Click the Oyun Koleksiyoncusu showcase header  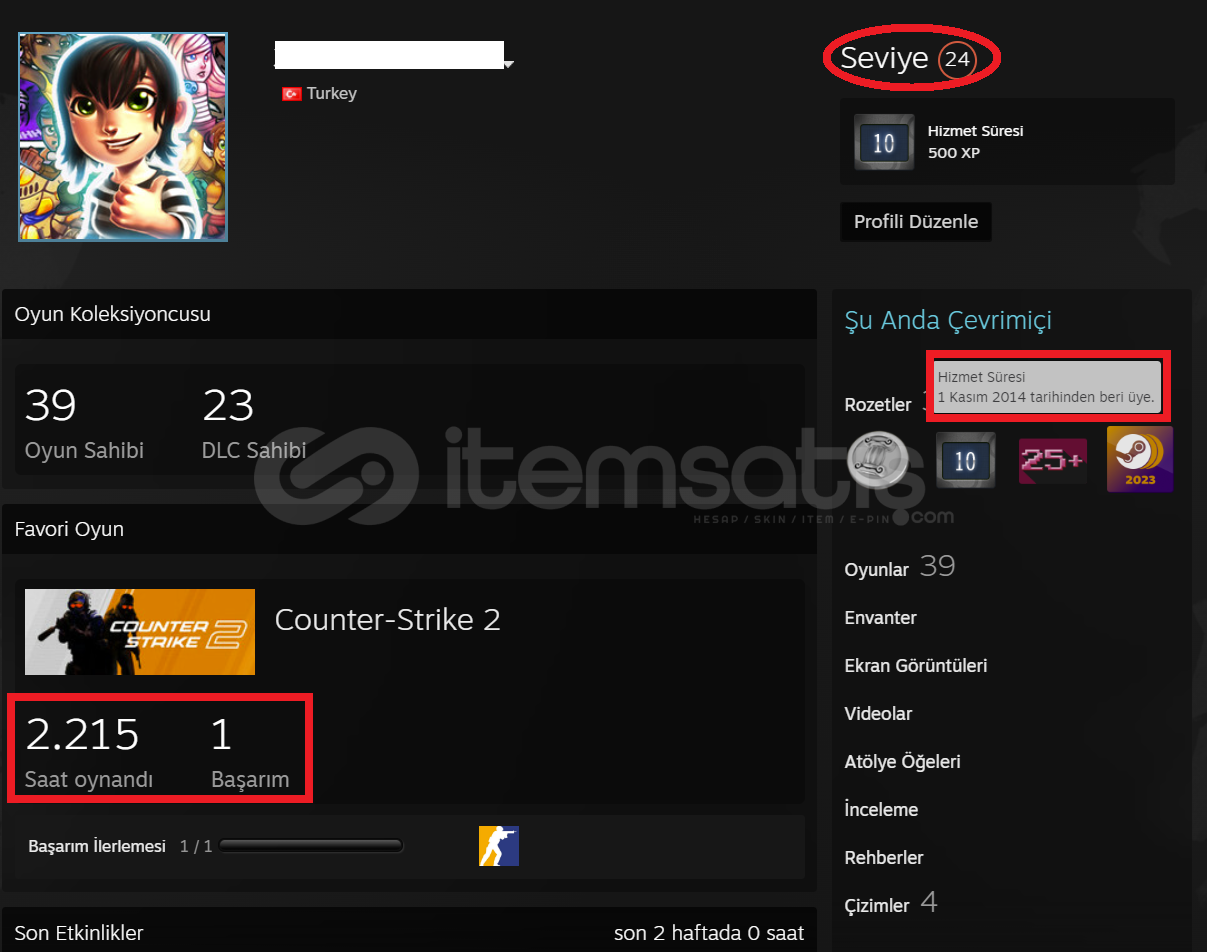point(410,314)
